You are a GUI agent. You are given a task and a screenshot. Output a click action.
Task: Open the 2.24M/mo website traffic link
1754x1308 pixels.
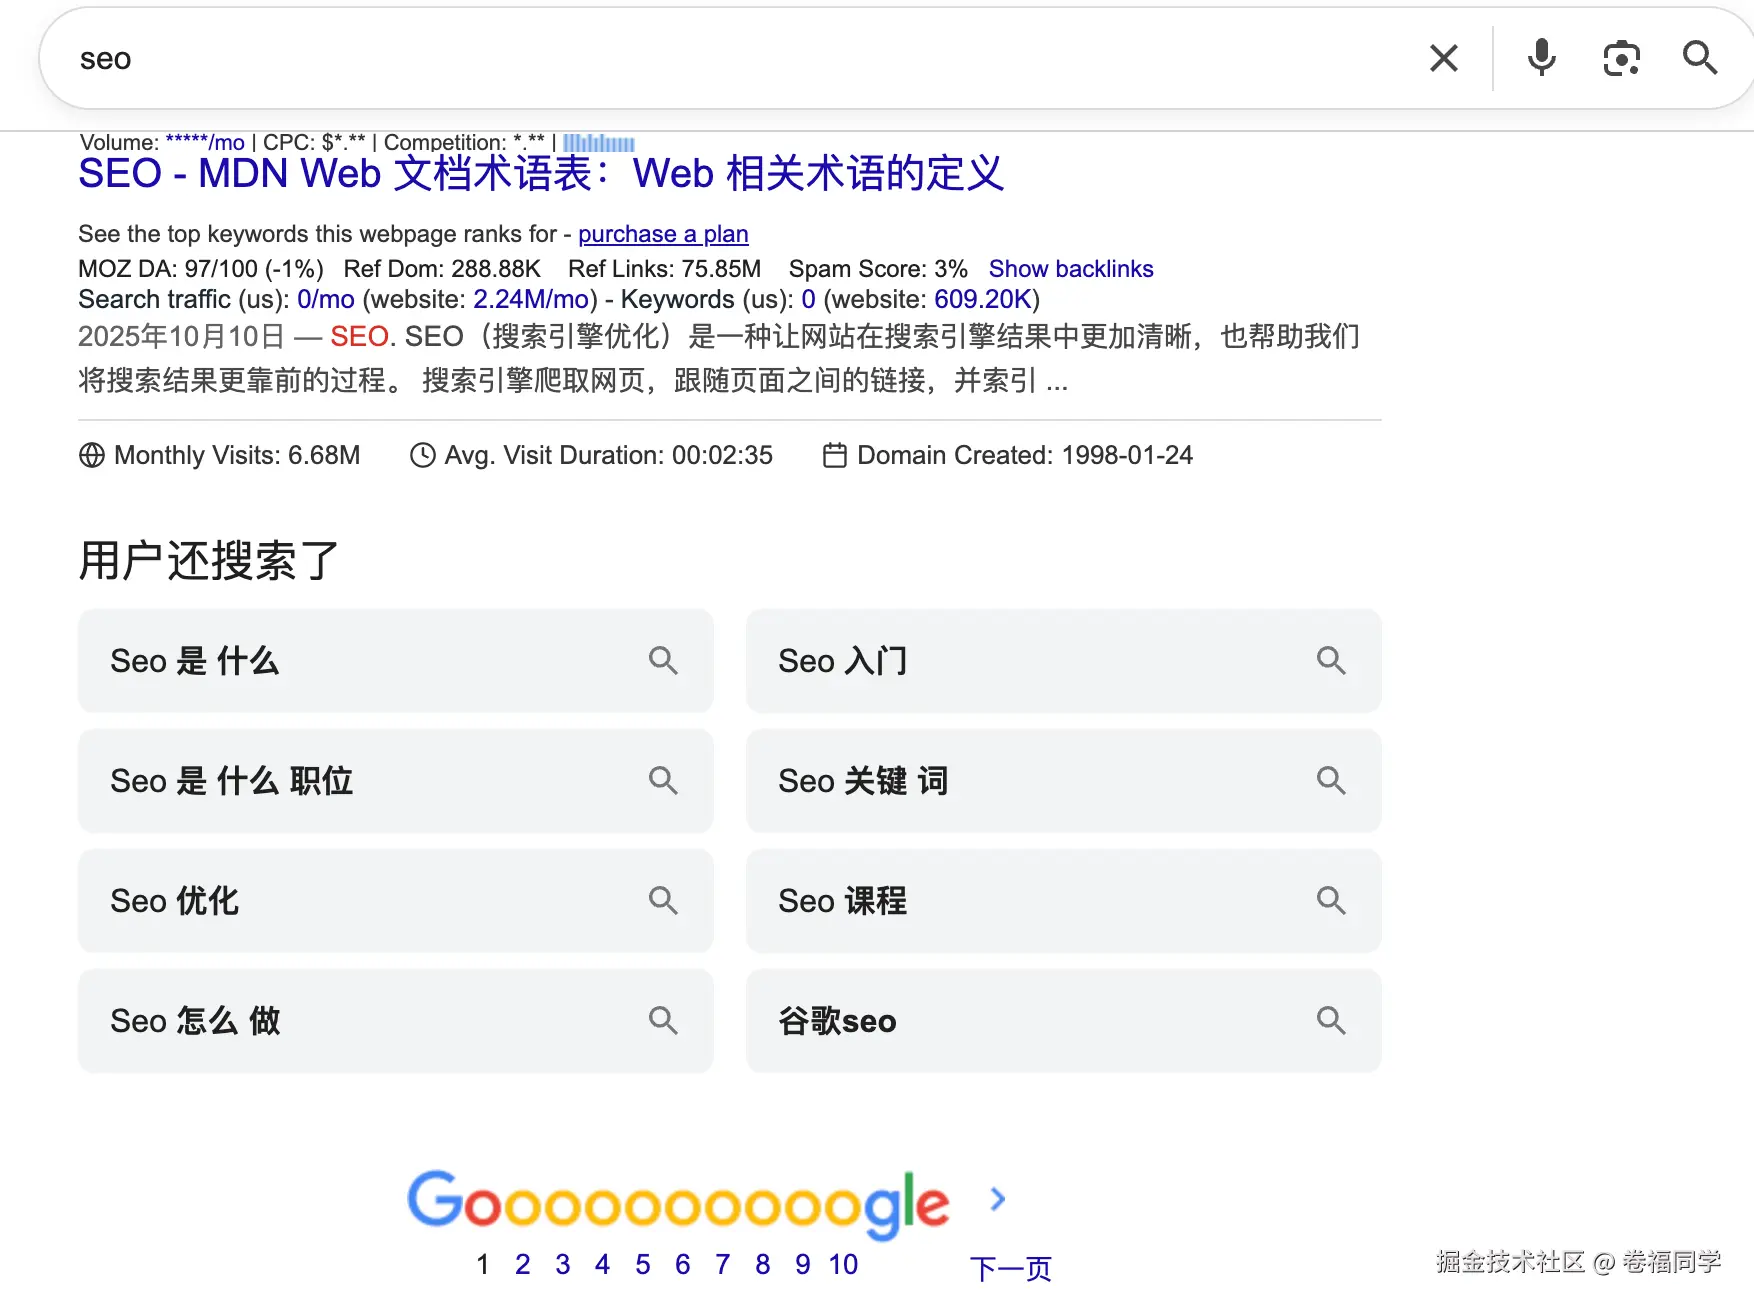[531, 299]
